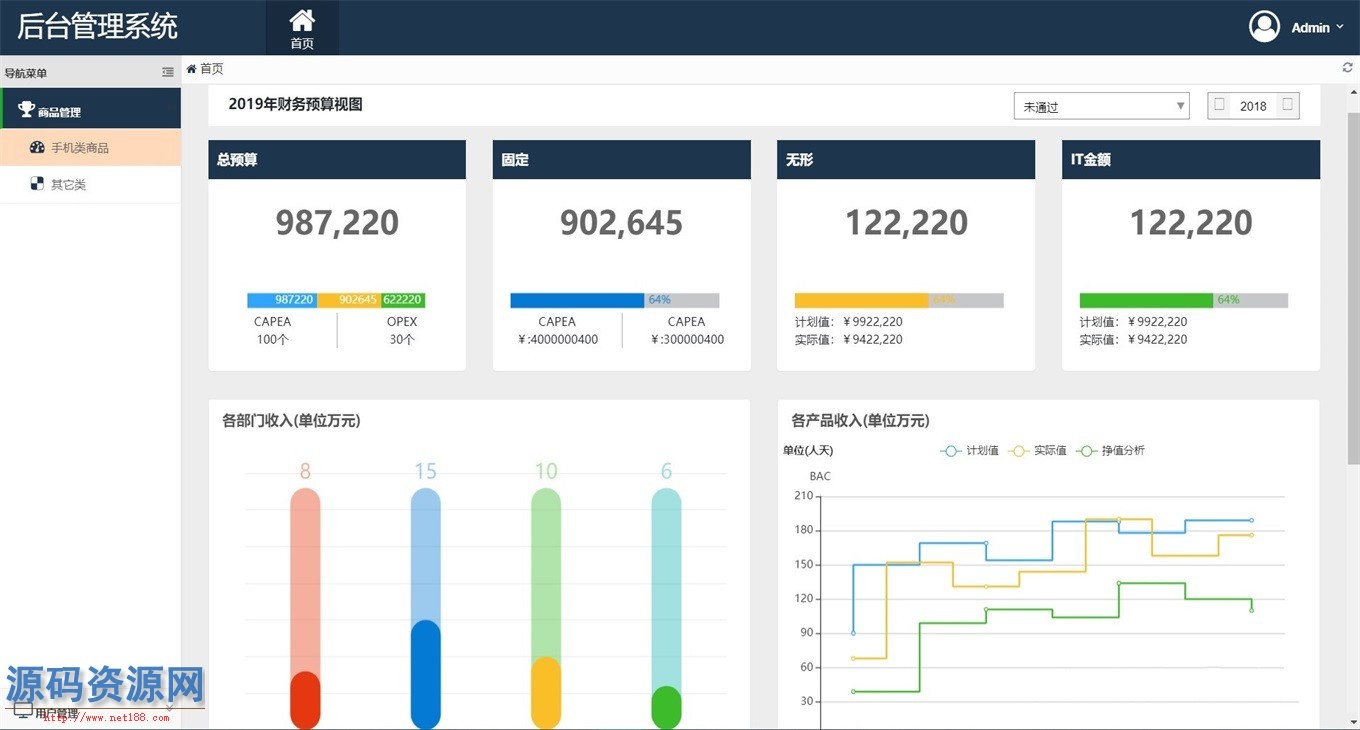1360x730 pixels.
Task: Click the OPEX 30个 label
Action: [x=402, y=331]
